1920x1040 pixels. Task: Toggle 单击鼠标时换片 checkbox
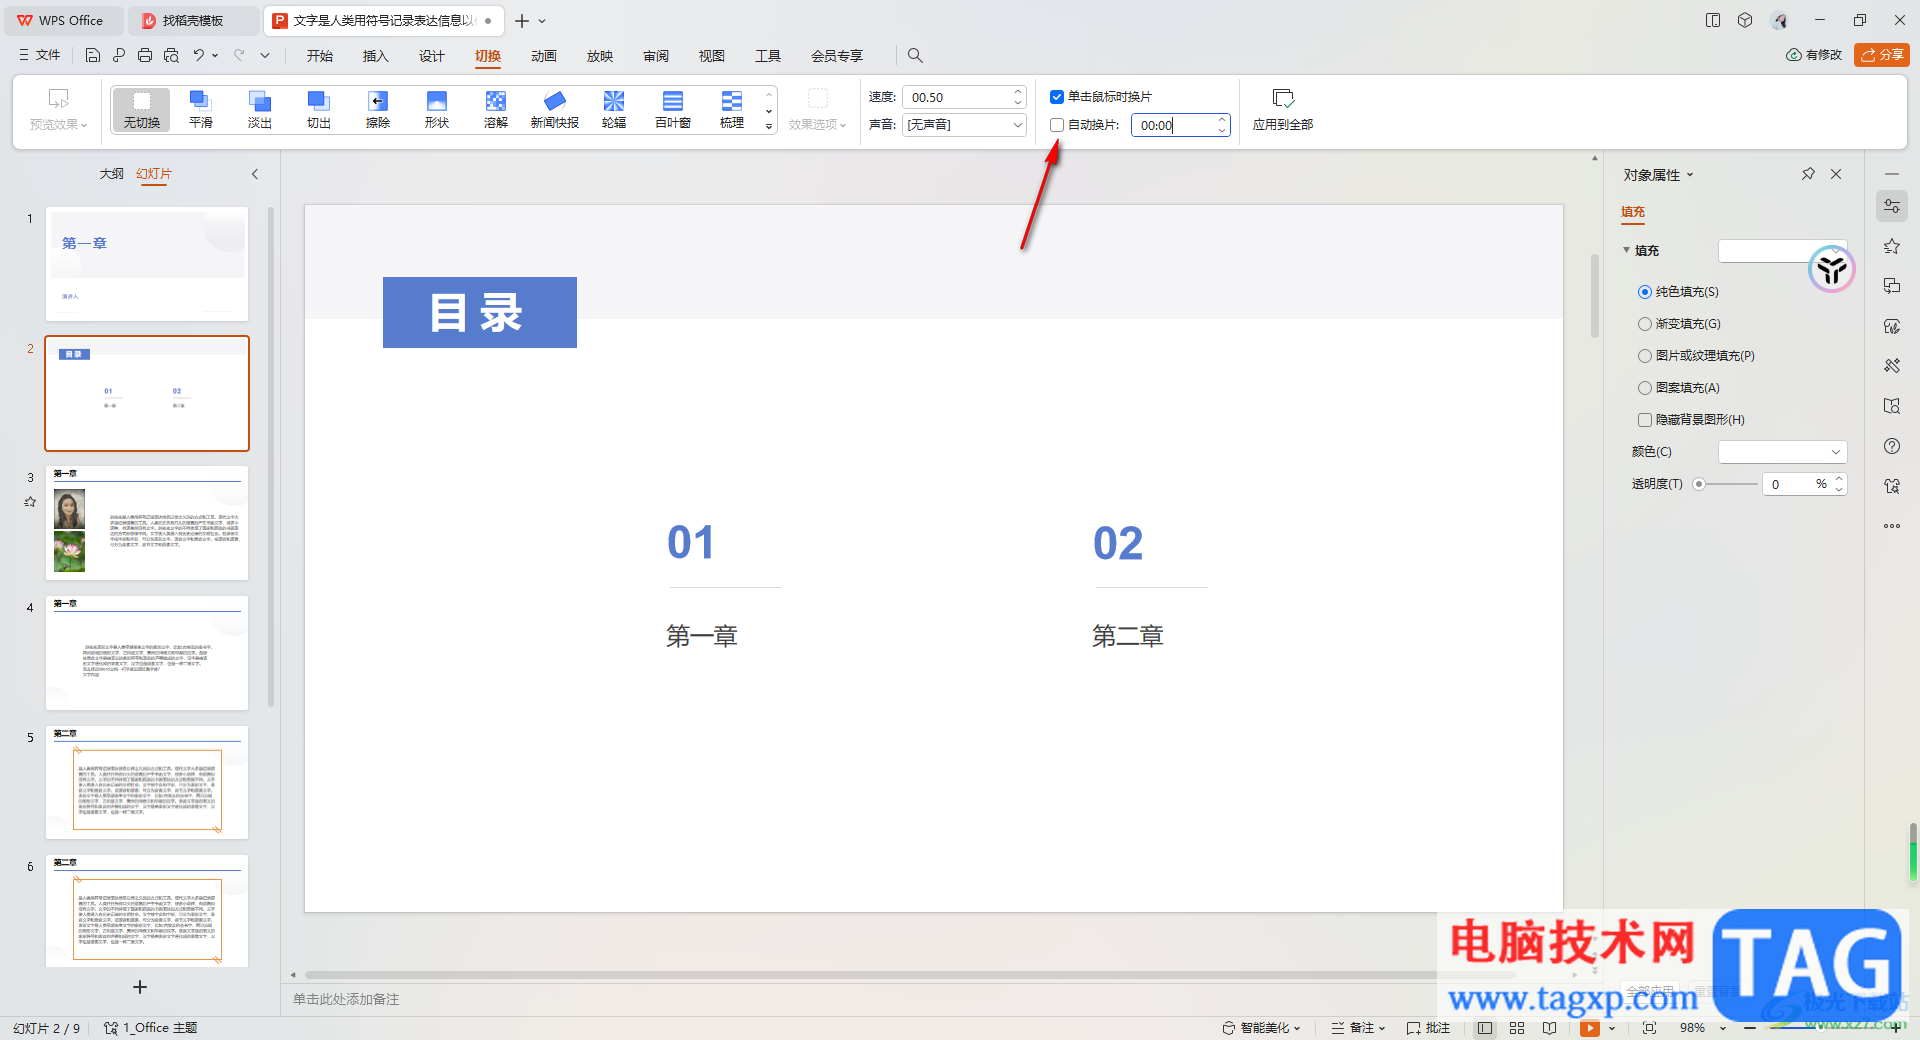click(x=1057, y=97)
